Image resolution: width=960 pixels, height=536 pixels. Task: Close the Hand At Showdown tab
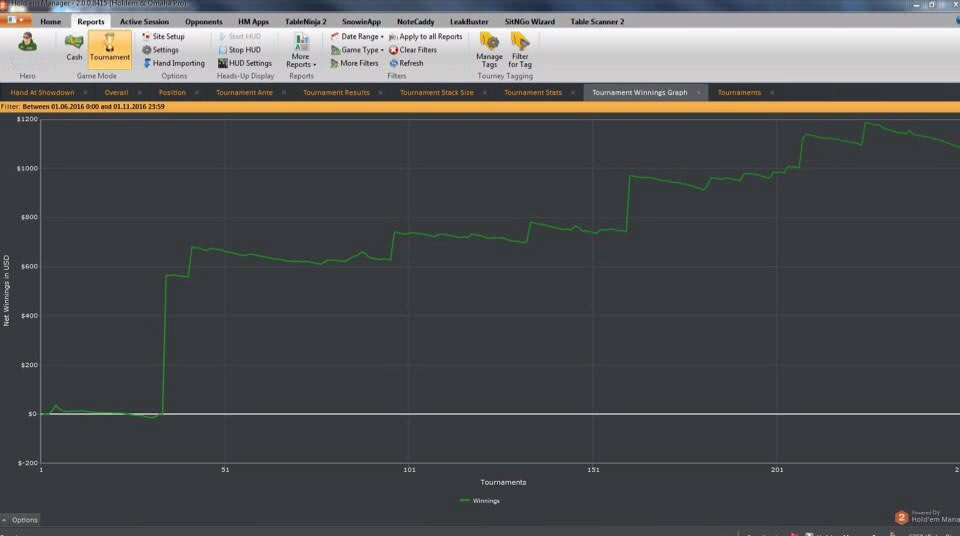[x=85, y=92]
